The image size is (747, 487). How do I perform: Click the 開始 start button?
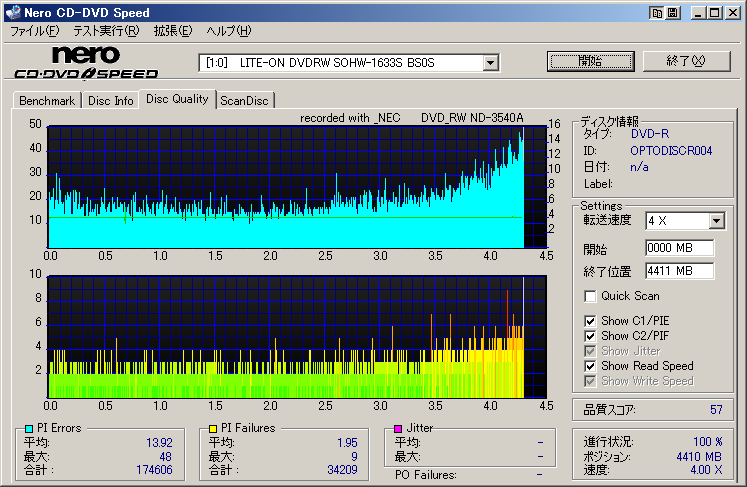(591, 61)
